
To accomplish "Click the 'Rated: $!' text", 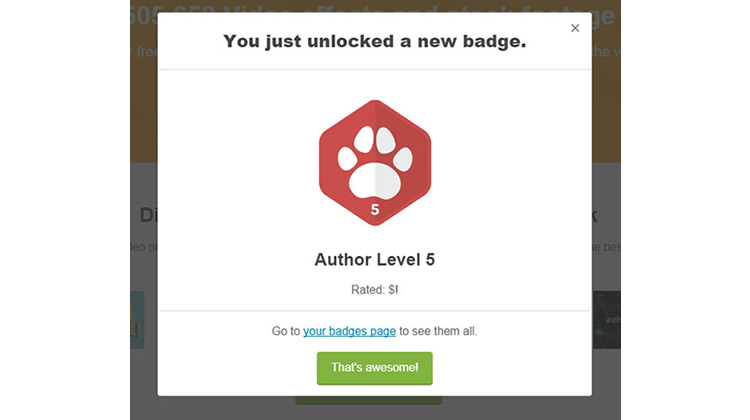I will pos(374,290).
